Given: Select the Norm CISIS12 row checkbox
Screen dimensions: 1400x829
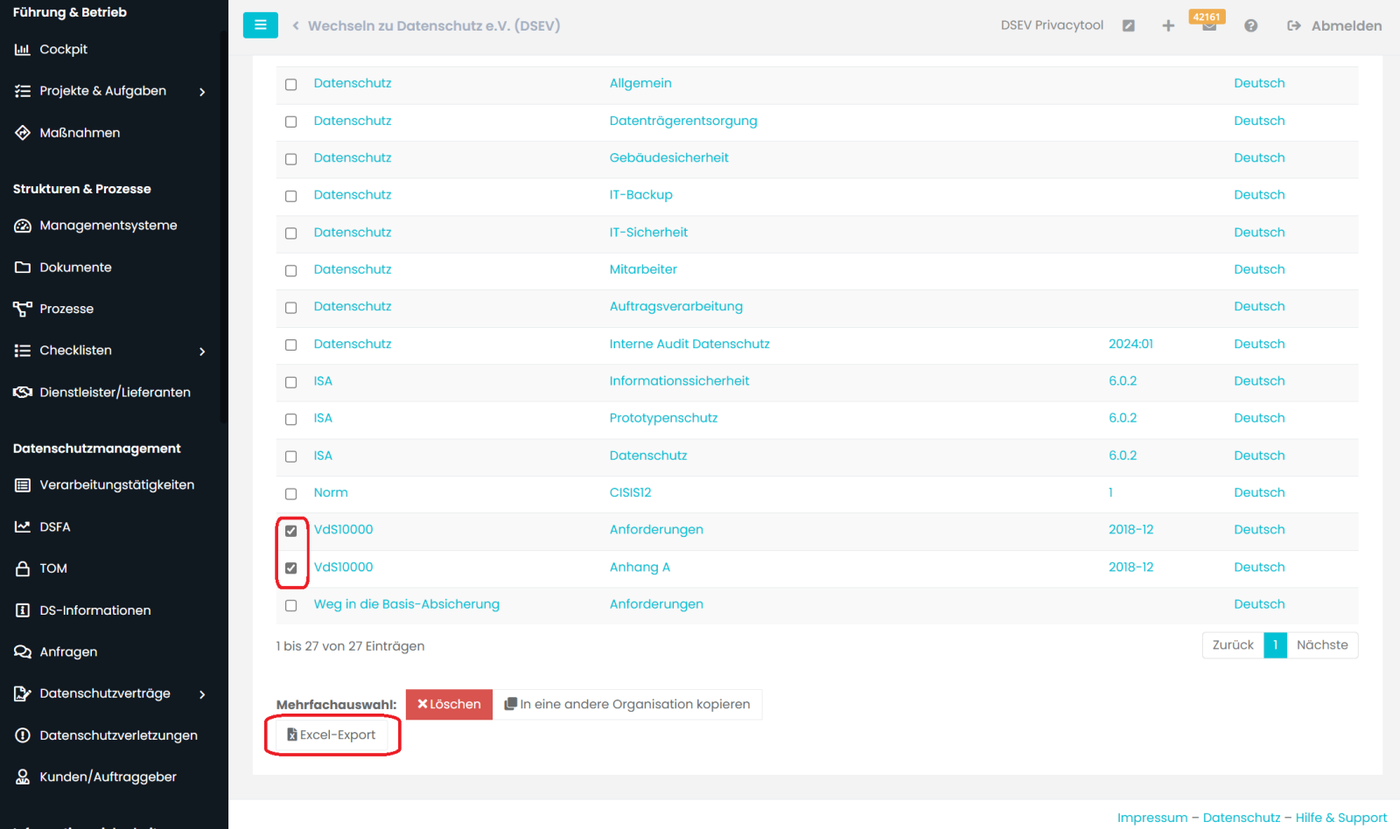Looking at the screenshot, I should pyautogui.click(x=291, y=493).
